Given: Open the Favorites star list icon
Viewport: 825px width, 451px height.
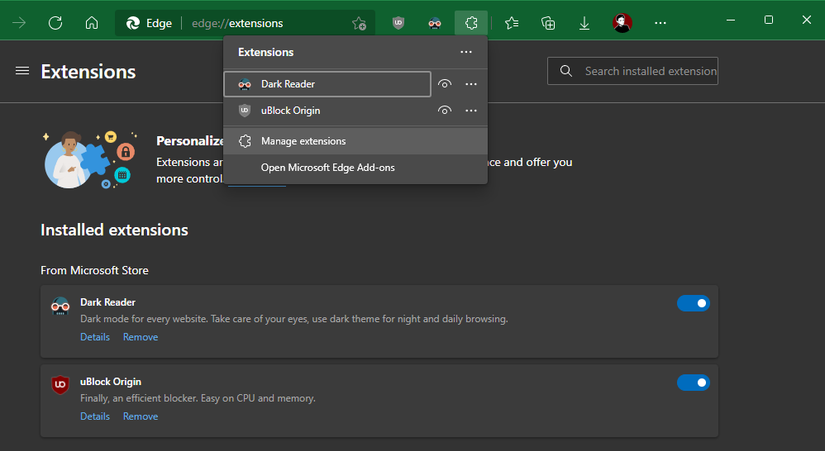Looking at the screenshot, I should coord(512,22).
